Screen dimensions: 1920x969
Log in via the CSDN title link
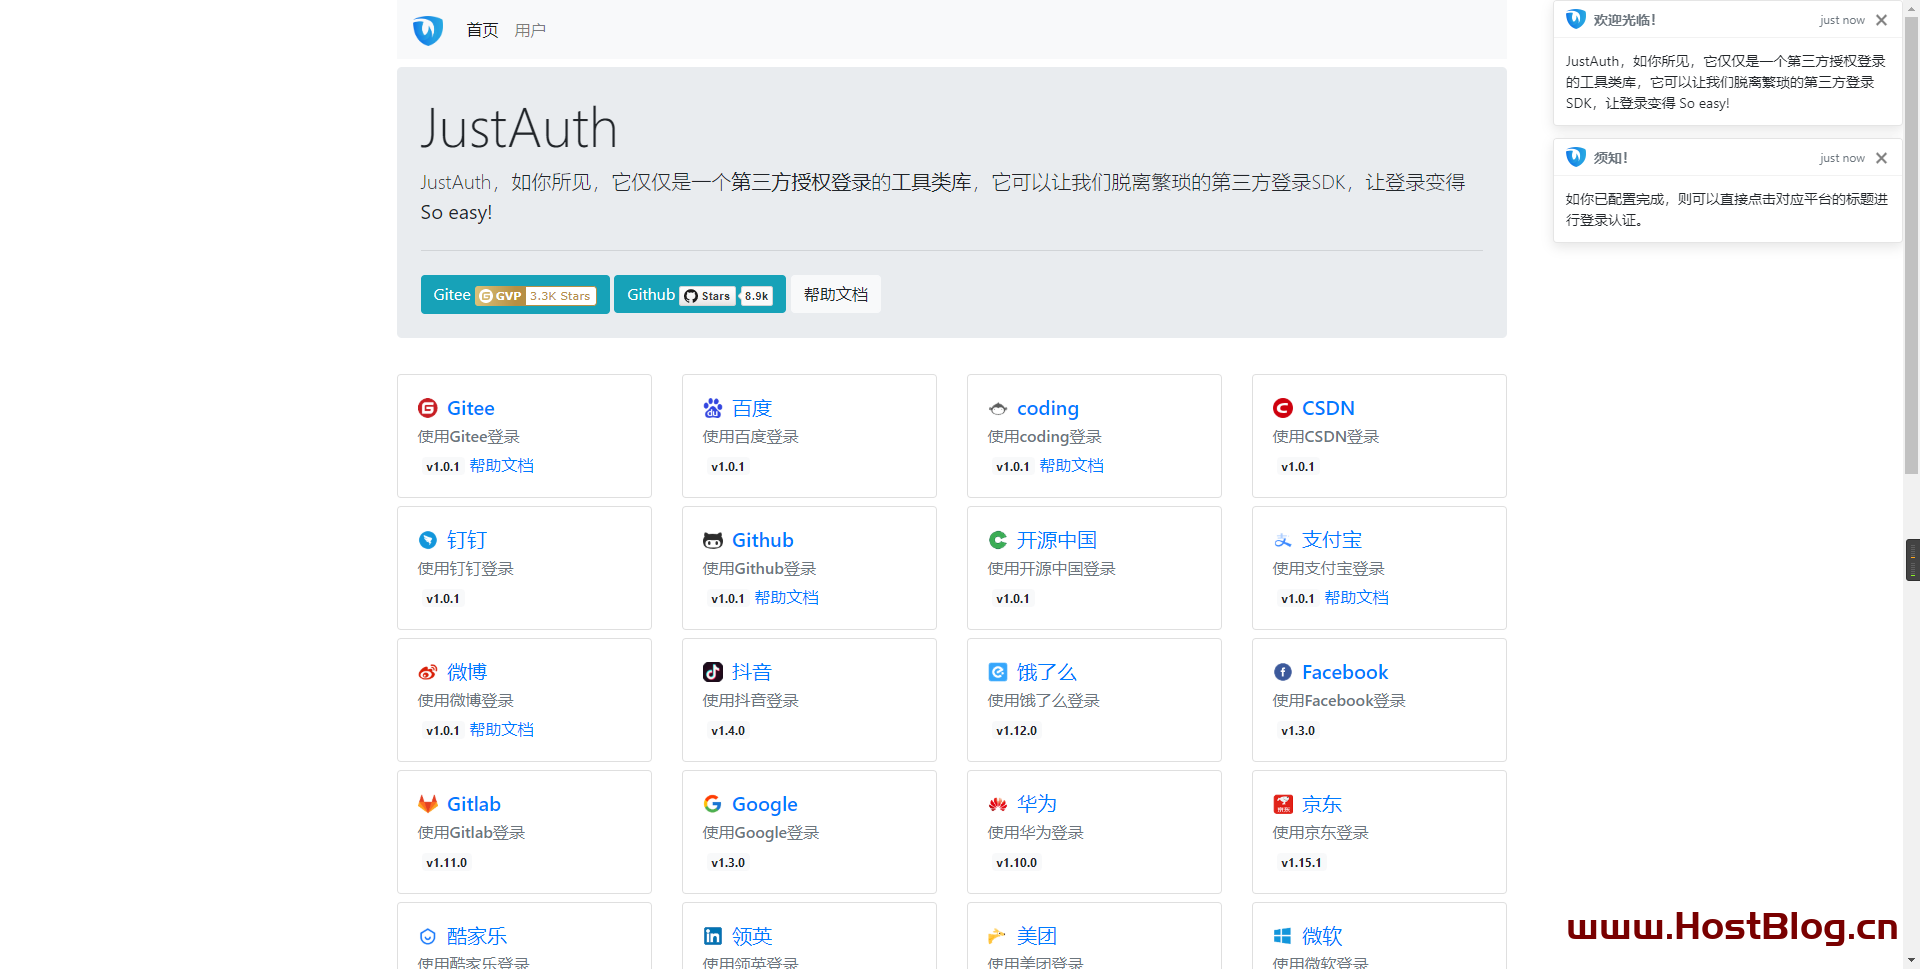tap(1328, 408)
